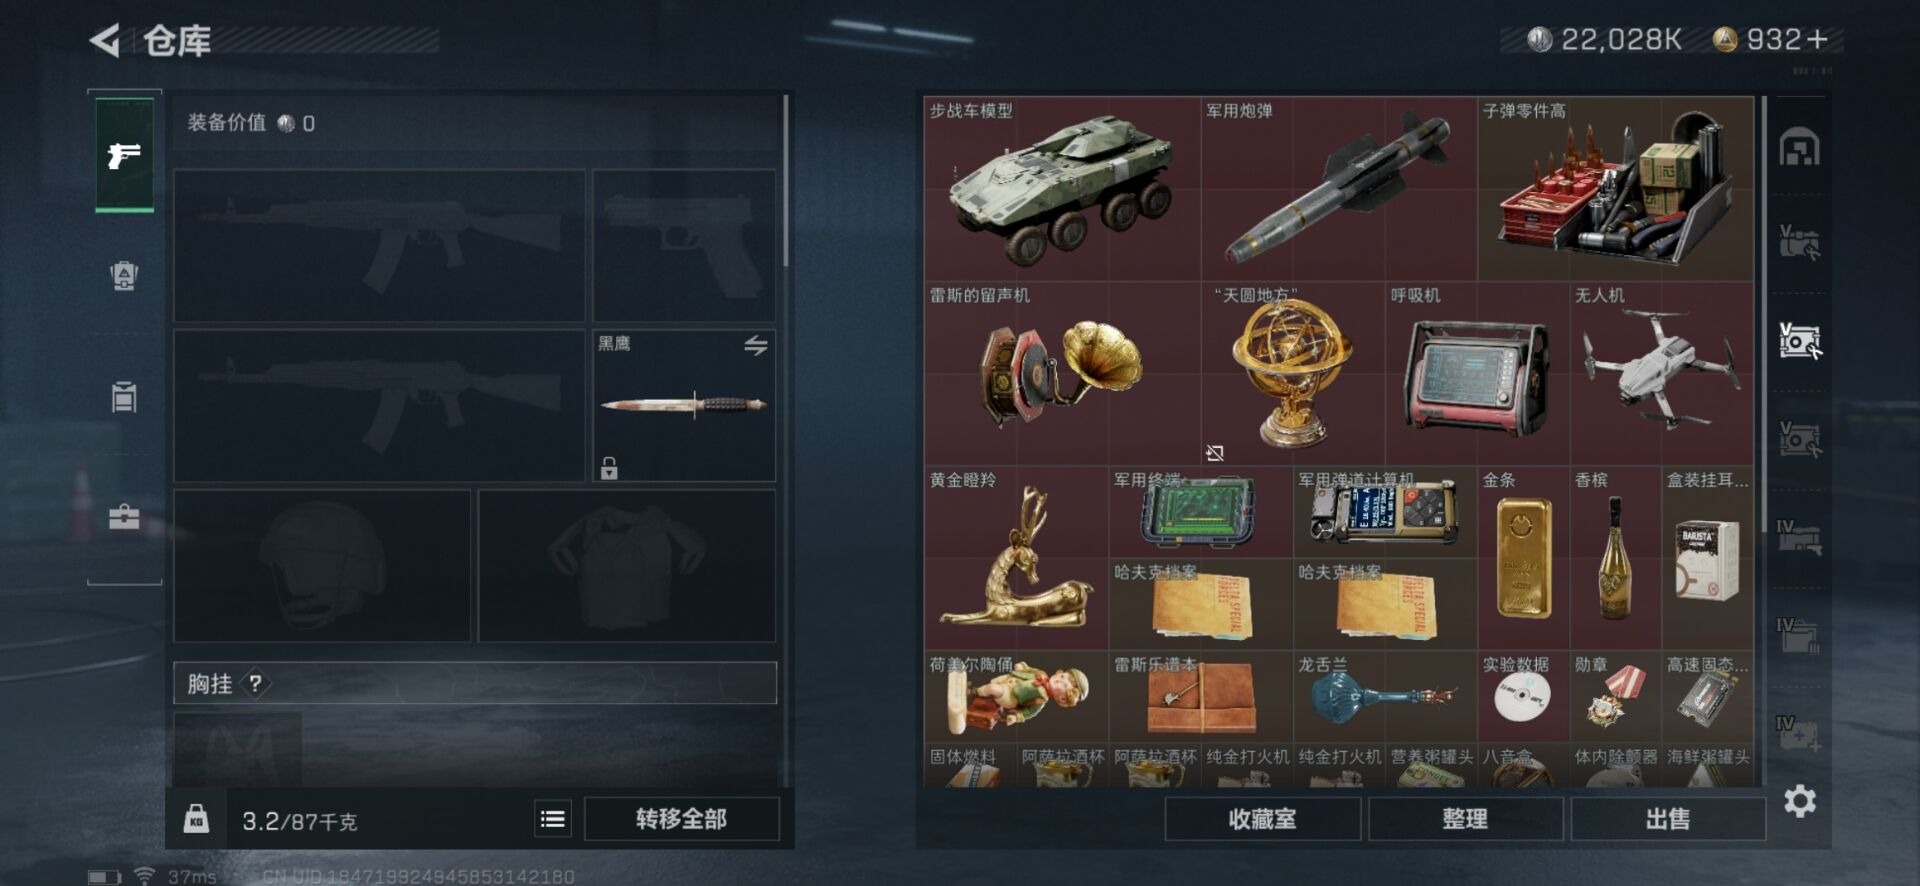Select the main stash house icon
This screenshot has height=886, width=1920.
pos(1800,148)
